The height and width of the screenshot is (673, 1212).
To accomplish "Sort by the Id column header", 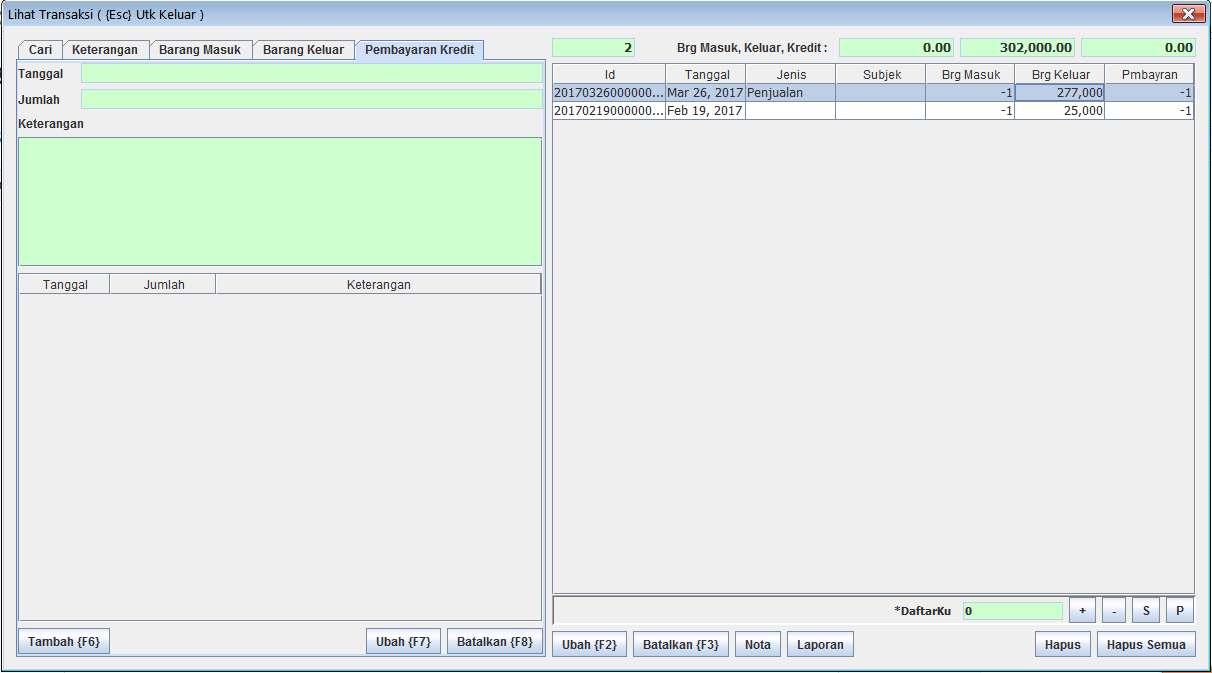I will (x=609, y=74).
